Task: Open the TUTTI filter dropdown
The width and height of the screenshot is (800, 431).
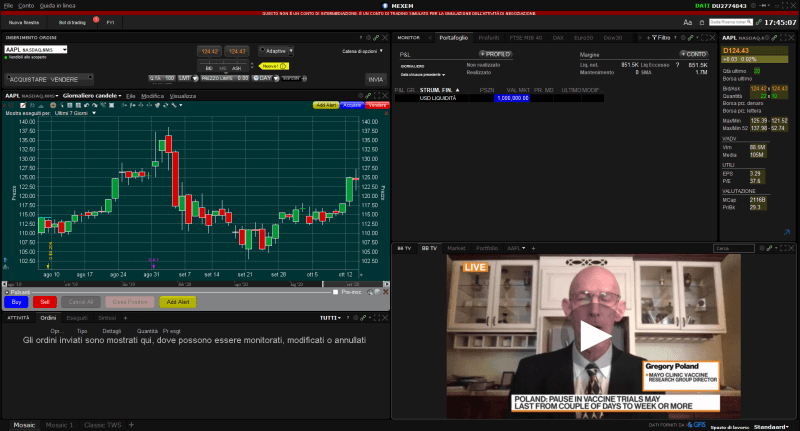Action: tap(330, 318)
